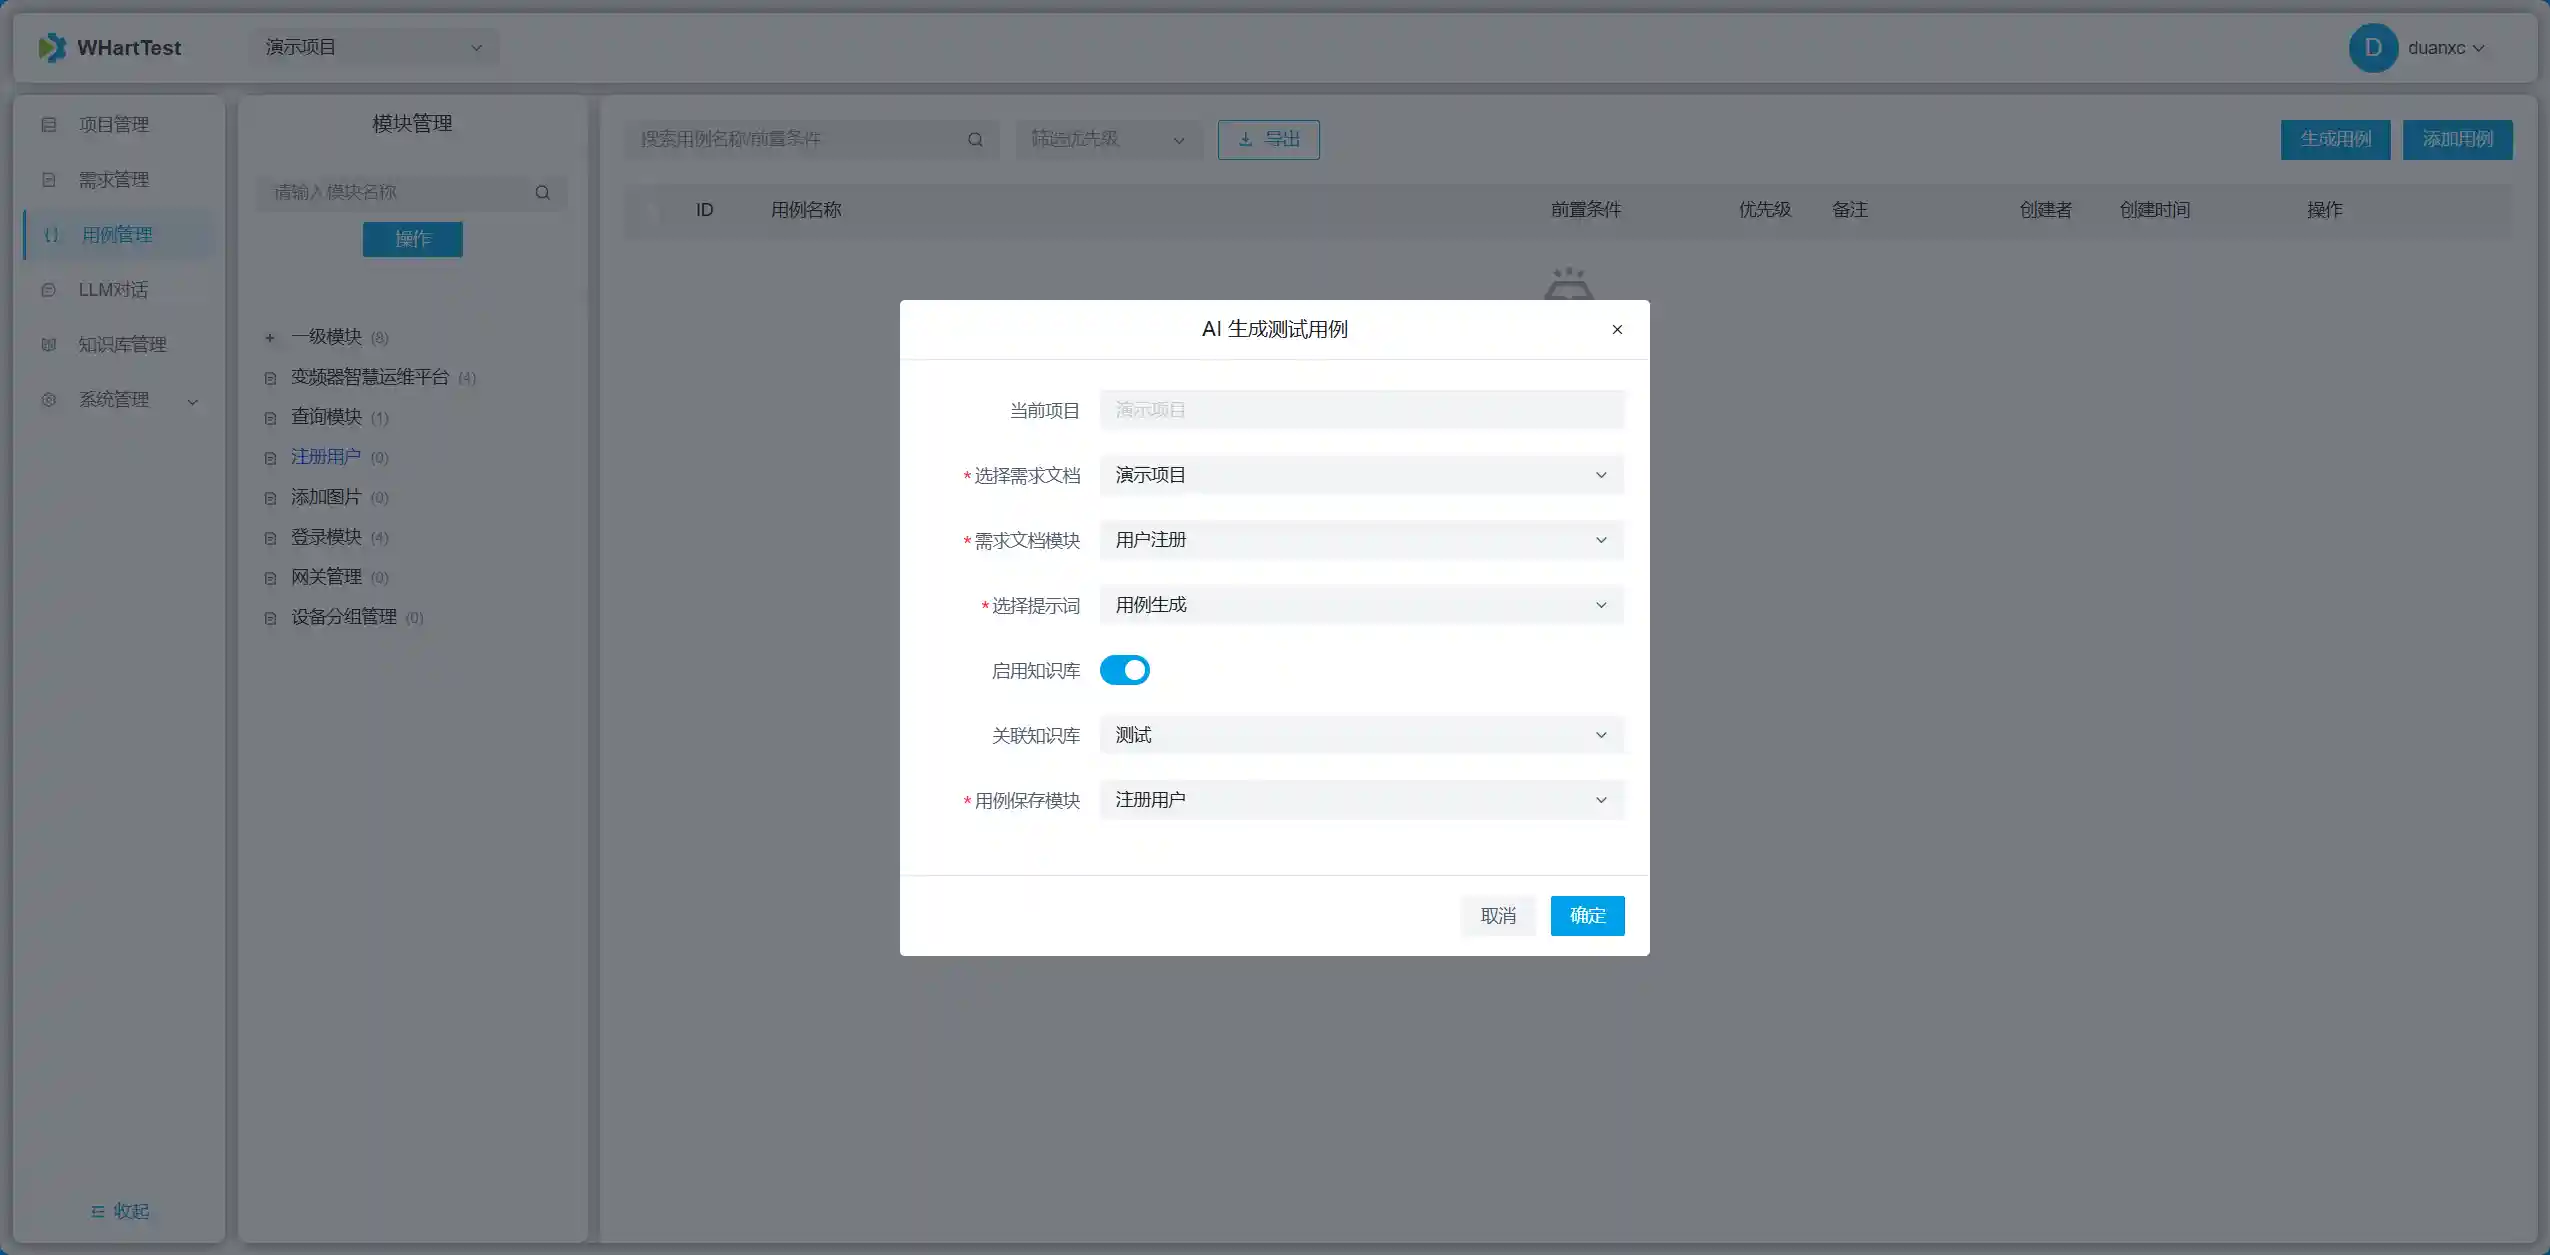Close the AI 生成测试用例 dialog
This screenshot has height=1255, width=2550.
1617,330
